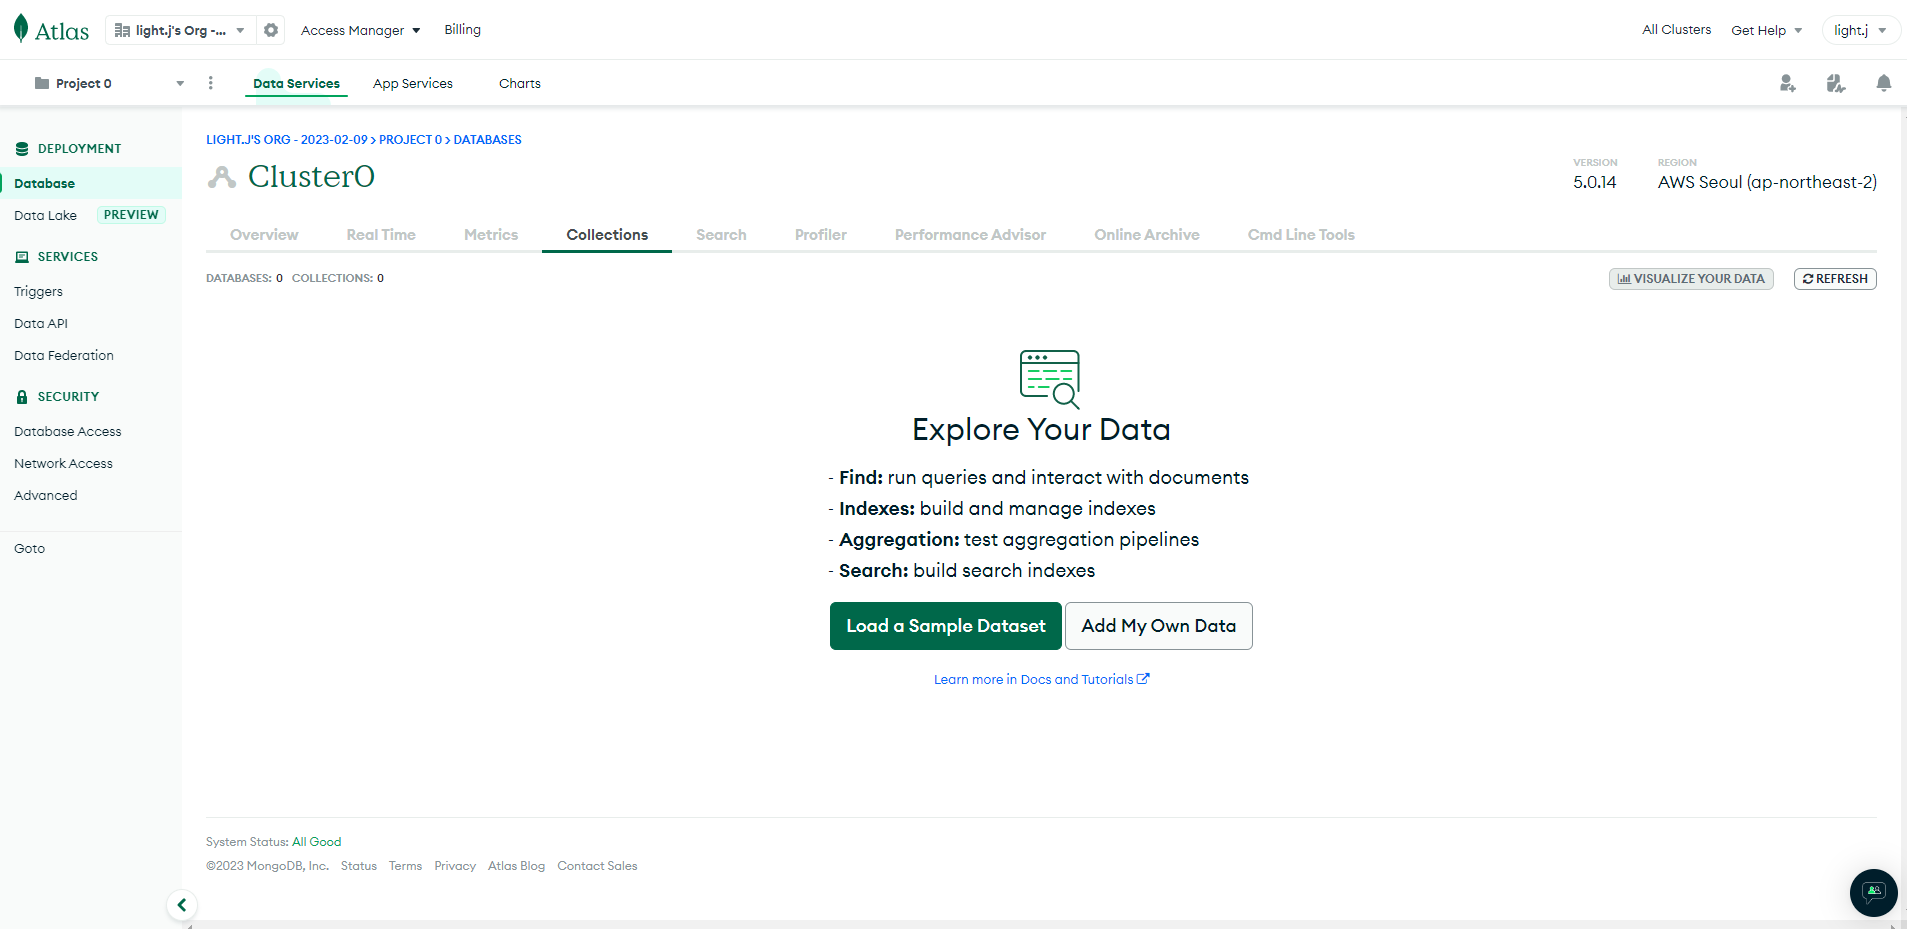Select the Data Services tab
Screen dimensions: 1907x929
[296, 83]
